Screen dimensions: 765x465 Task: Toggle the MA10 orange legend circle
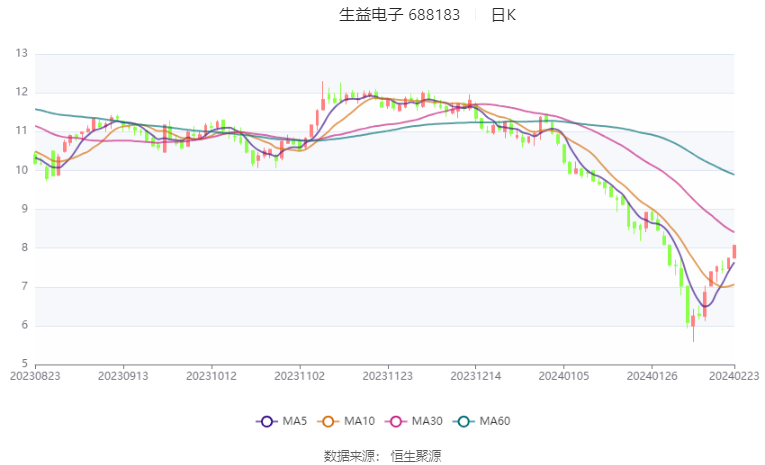point(328,421)
